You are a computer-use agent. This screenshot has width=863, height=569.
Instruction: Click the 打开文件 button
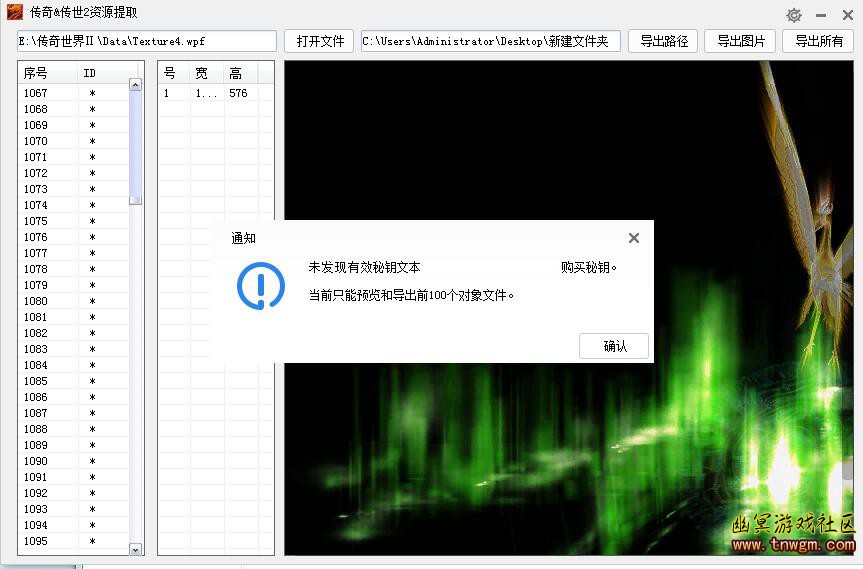319,41
